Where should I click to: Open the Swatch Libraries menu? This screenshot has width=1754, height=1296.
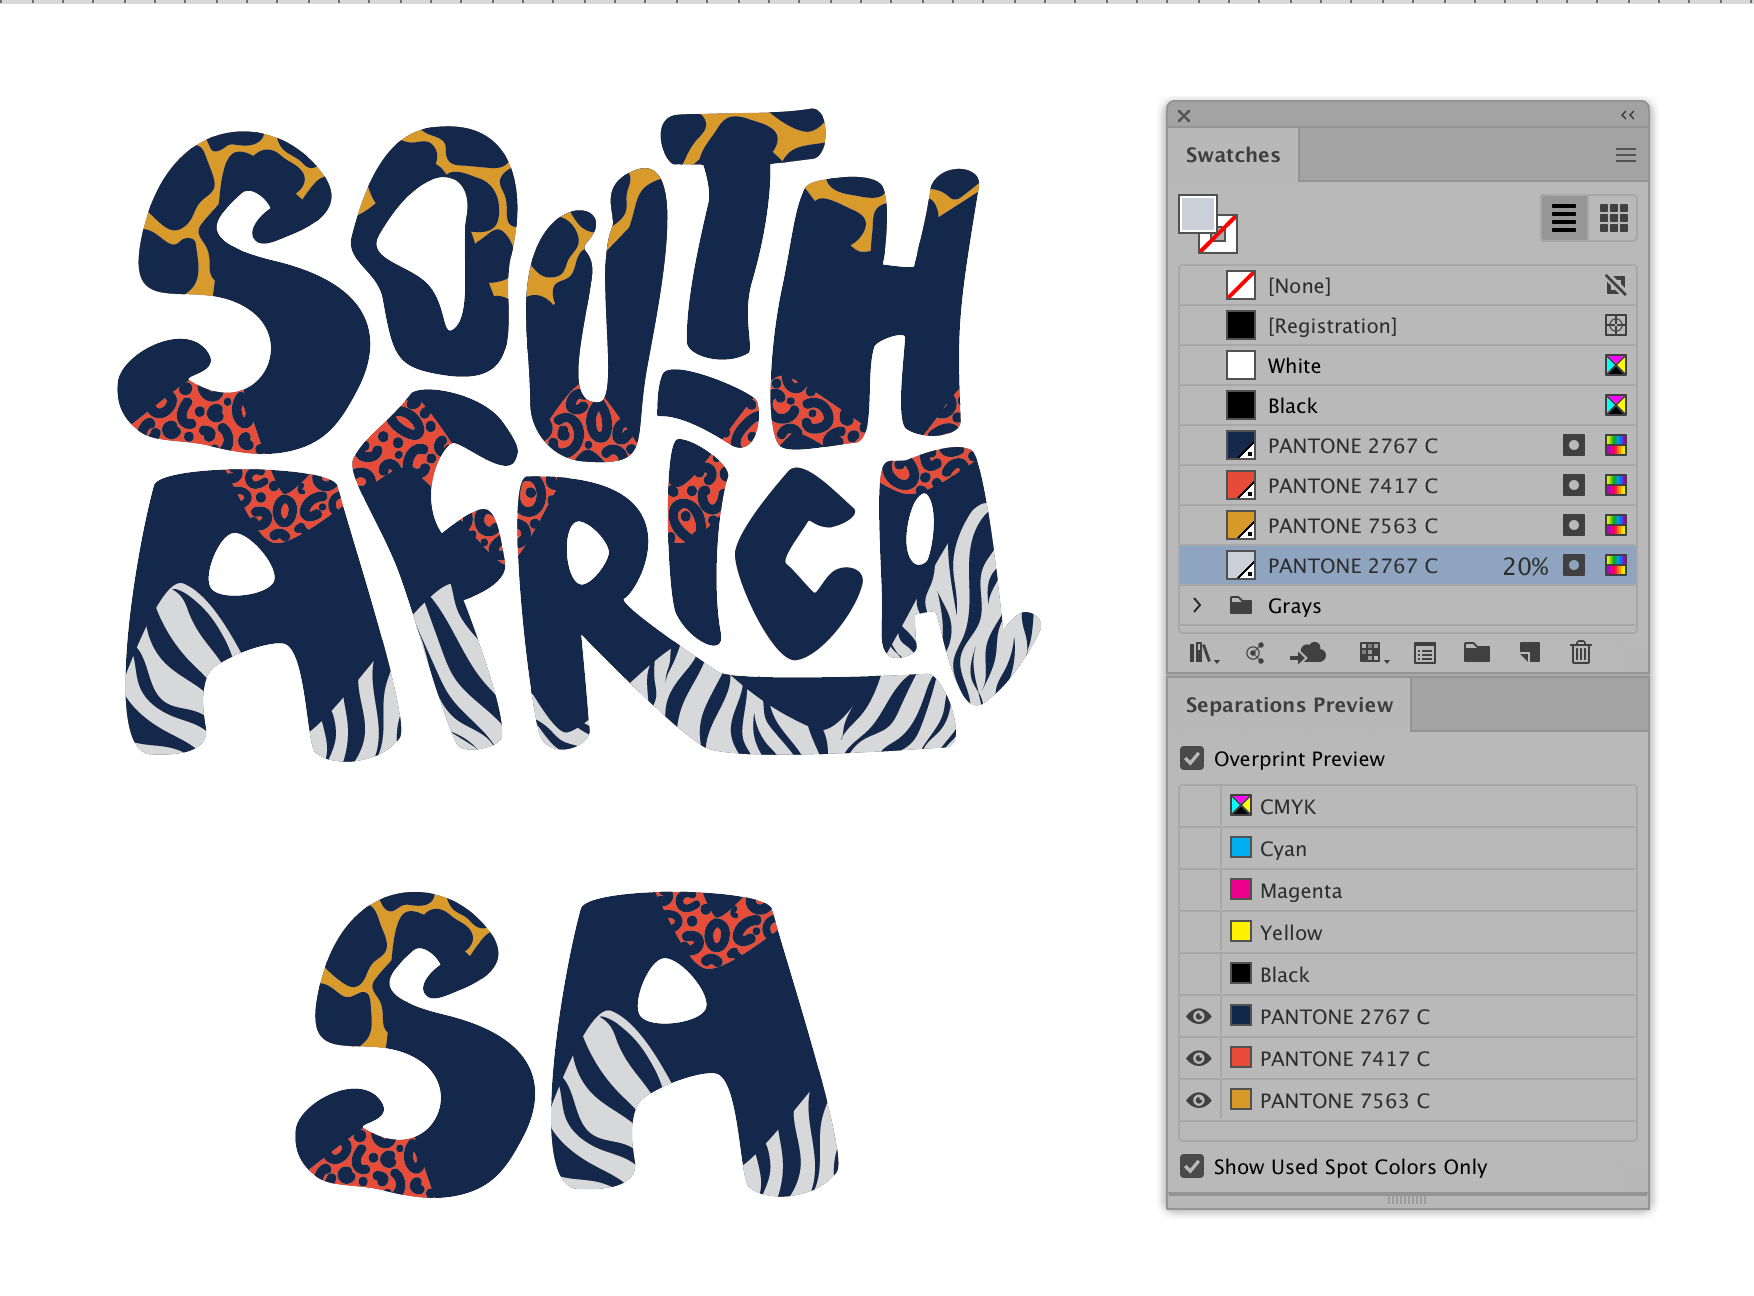(1203, 653)
